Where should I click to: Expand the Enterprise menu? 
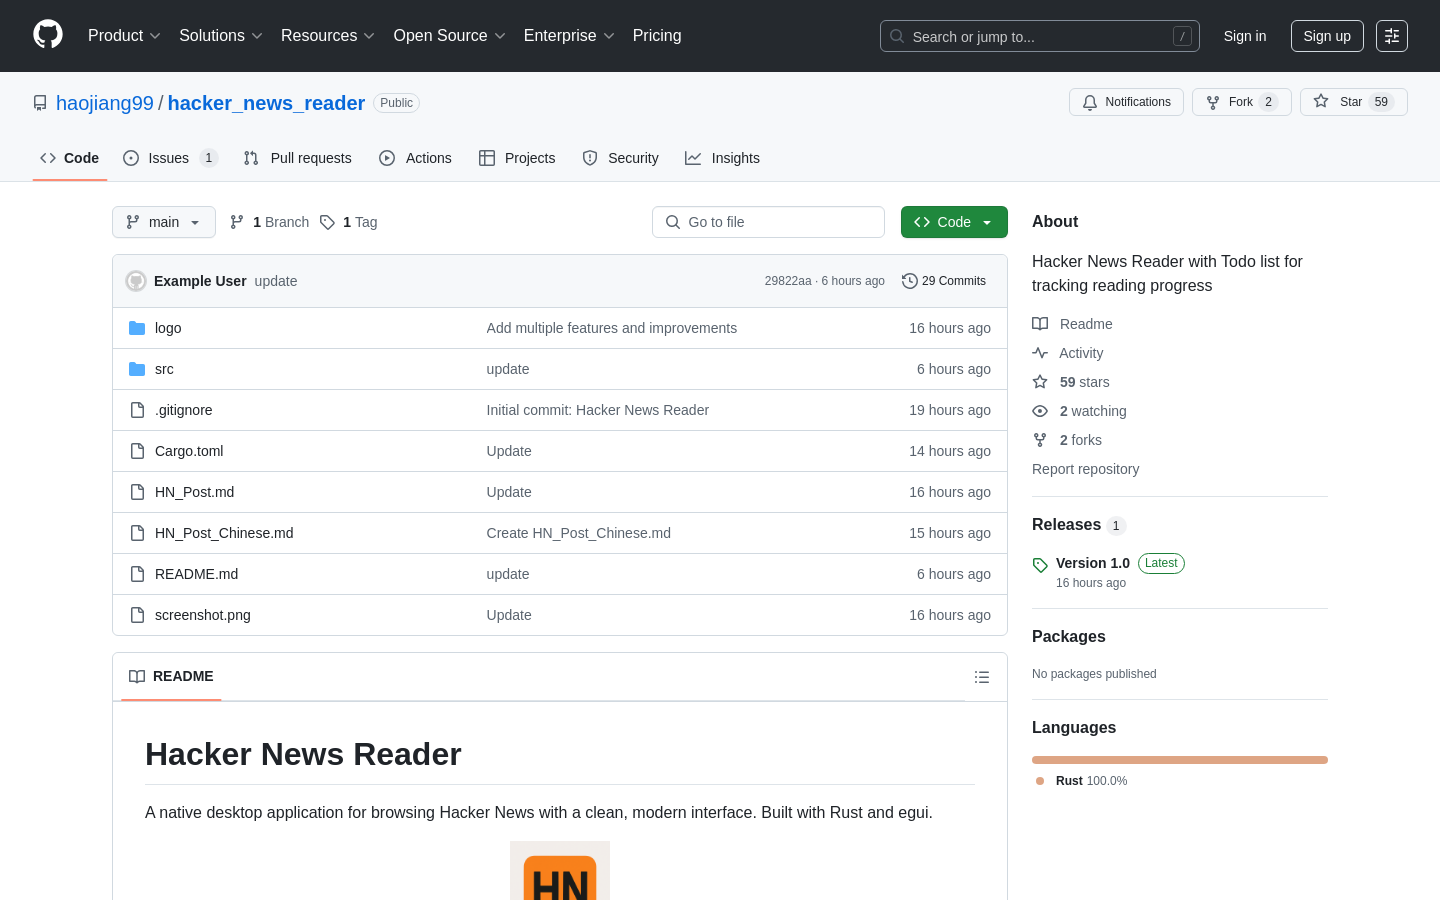click(569, 36)
